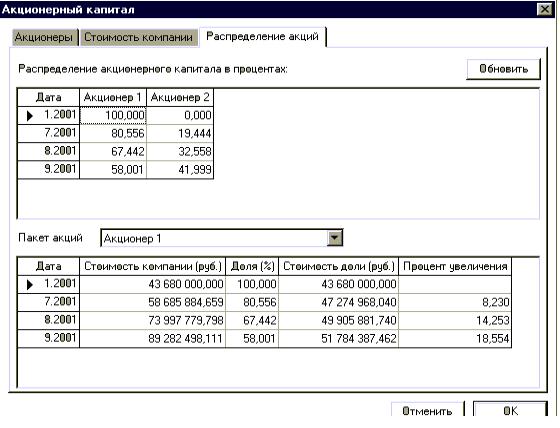This screenshot has height=428, width=560.
Task: Click percent increase 14,253
Action: (455, 320)
